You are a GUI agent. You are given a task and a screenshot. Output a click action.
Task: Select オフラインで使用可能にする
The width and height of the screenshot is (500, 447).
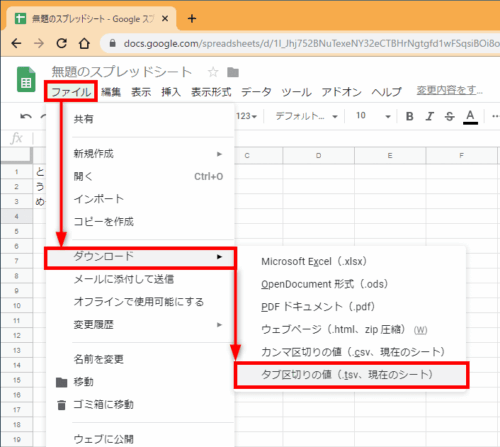coord(140,302)
